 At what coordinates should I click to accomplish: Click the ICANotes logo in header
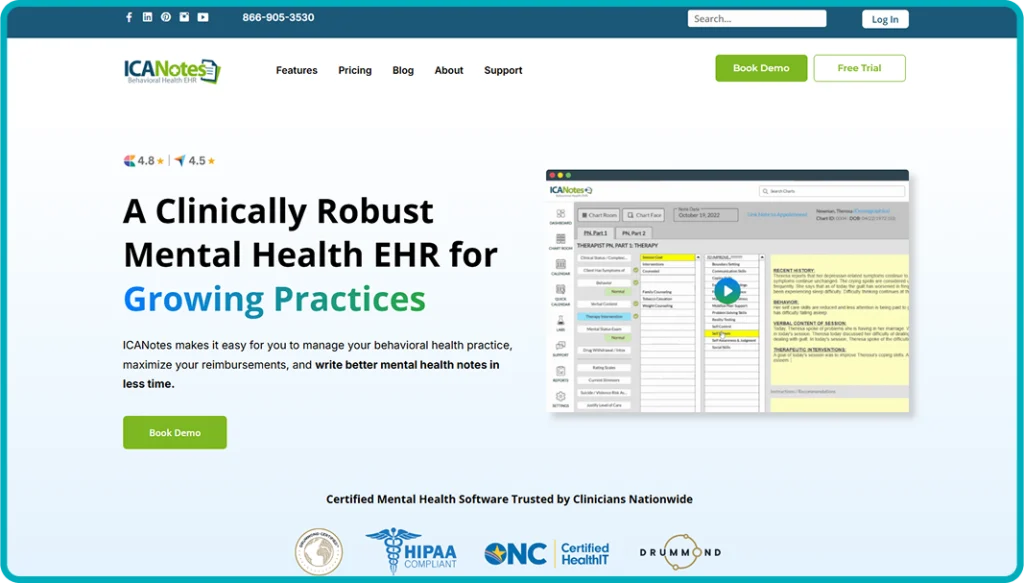pos(172,70)
